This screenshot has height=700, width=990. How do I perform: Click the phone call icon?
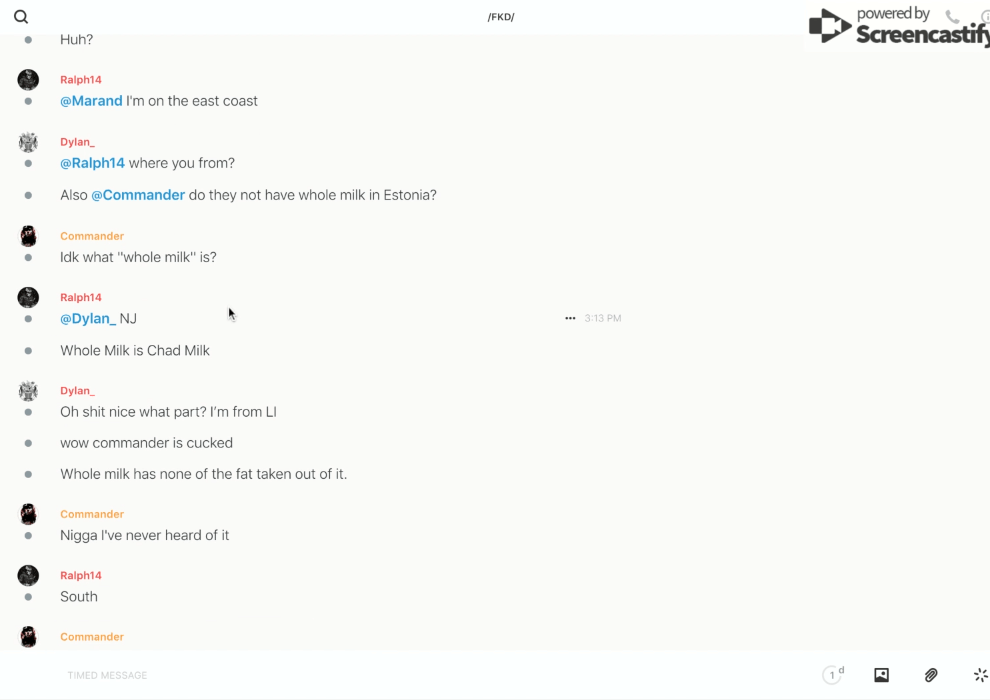[x=952, y=17]
